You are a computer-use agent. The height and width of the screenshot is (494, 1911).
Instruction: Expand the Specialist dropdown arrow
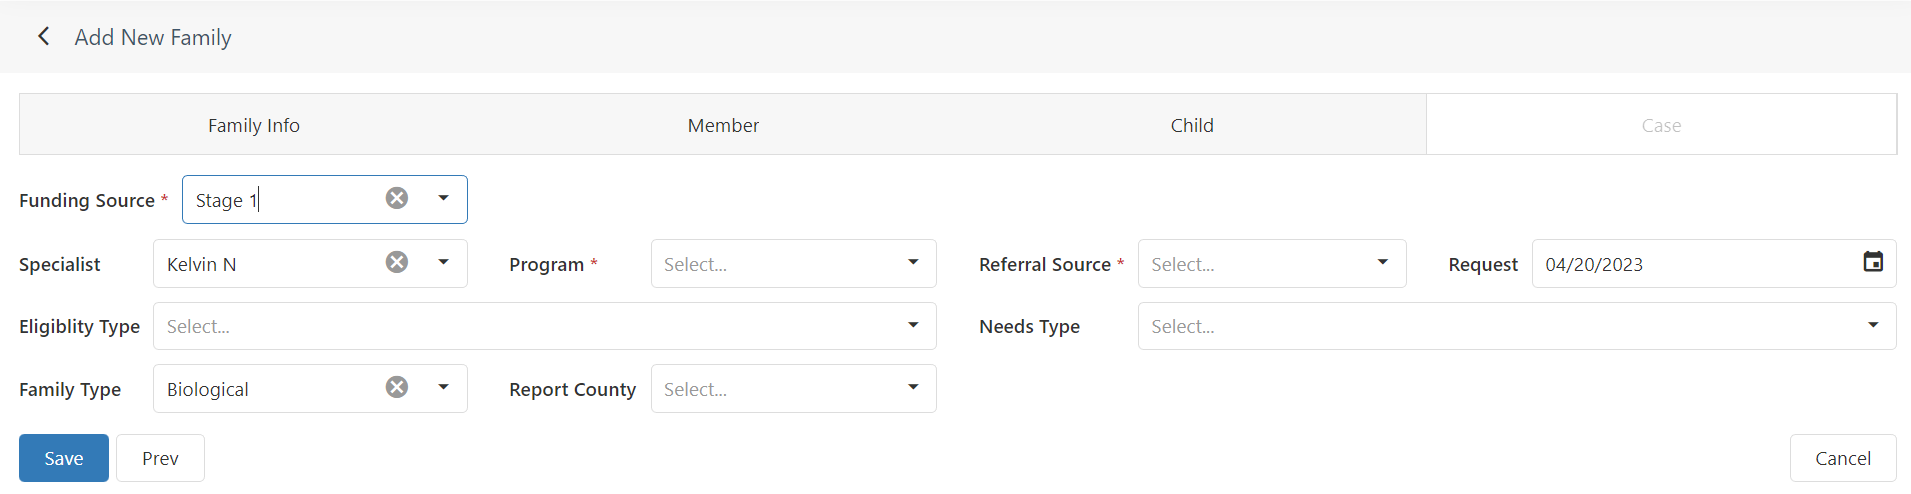[443, 262]
